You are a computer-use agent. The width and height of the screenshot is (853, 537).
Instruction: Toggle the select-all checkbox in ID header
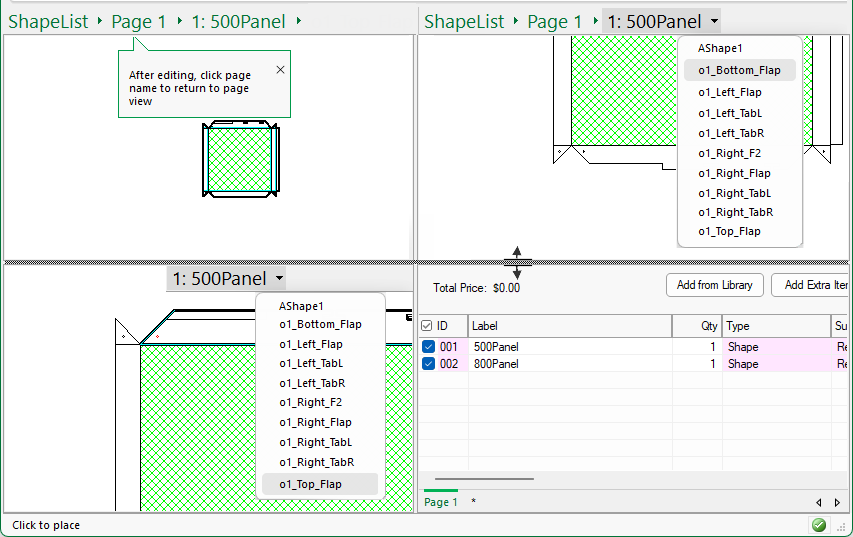(427, 326)
